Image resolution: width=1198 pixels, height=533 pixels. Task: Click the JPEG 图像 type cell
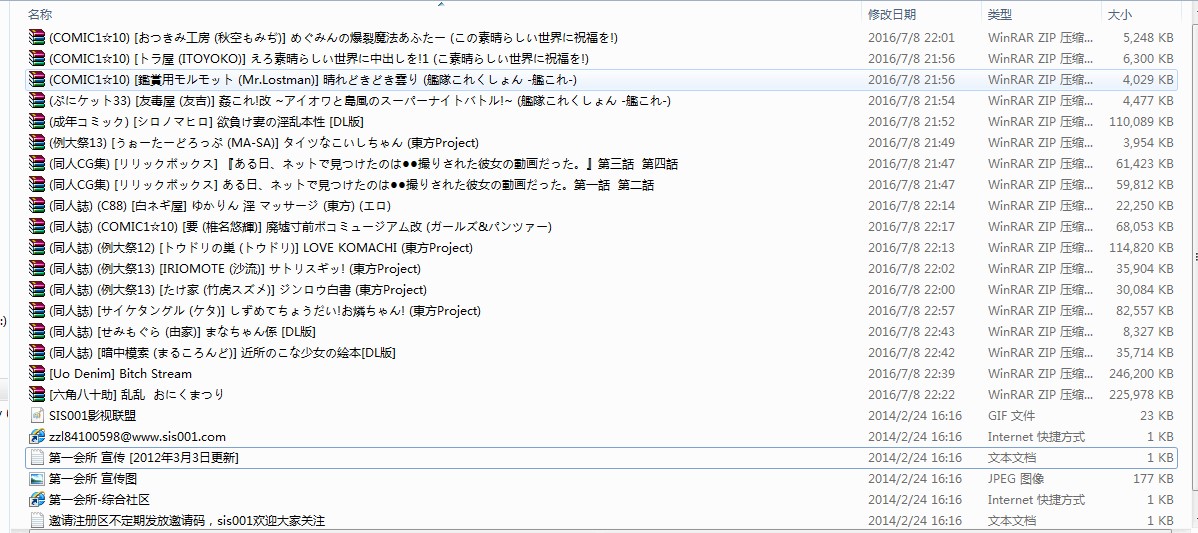click(x=1015, y=479)
